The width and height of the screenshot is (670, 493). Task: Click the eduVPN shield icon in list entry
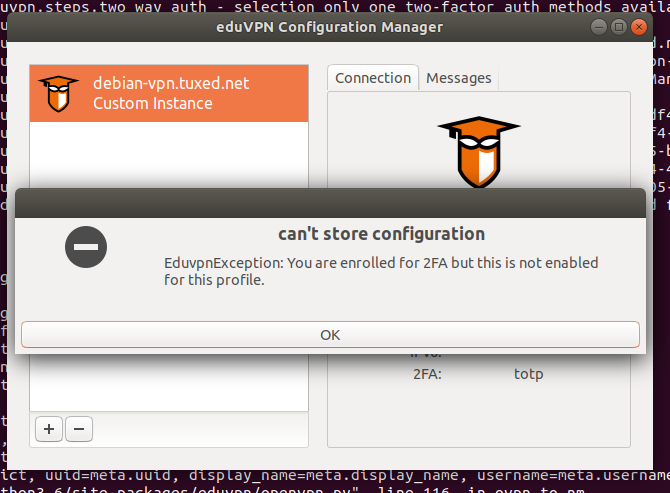[x=59, y=94]
